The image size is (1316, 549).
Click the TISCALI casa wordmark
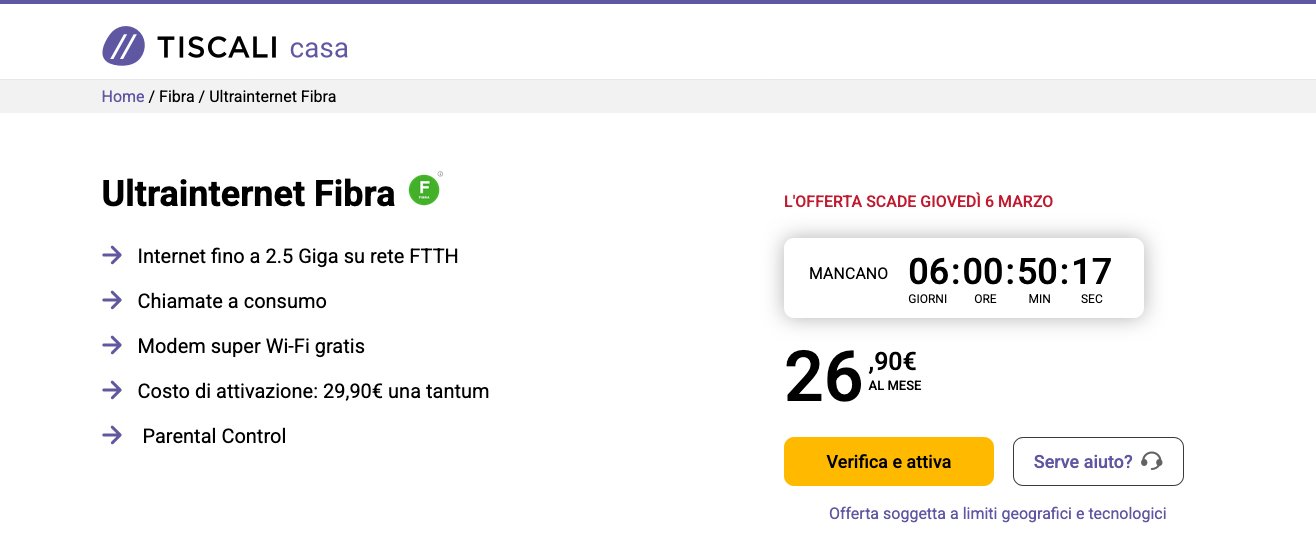click(252, 47)
